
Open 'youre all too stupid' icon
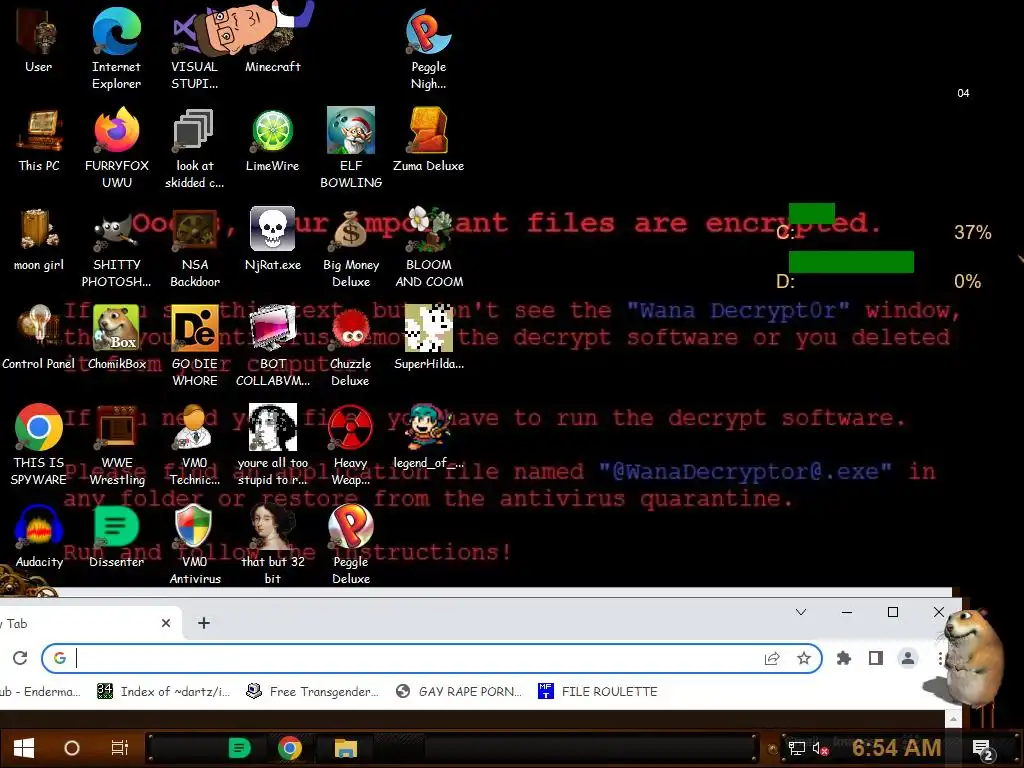(272, 445)
